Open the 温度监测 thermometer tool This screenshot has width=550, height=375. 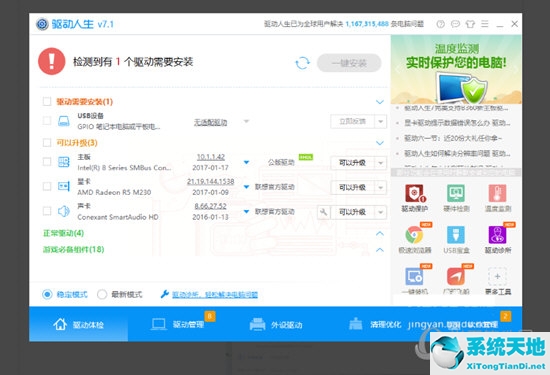tap(497, 194)
